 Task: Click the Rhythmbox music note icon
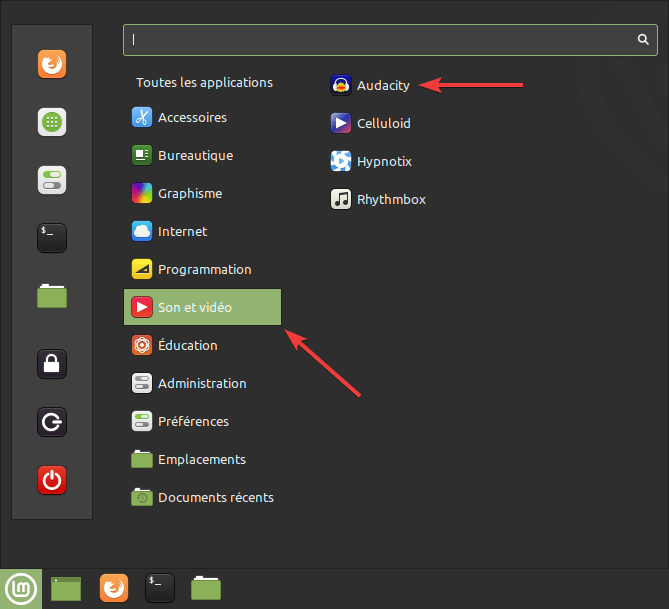(340, 199)
